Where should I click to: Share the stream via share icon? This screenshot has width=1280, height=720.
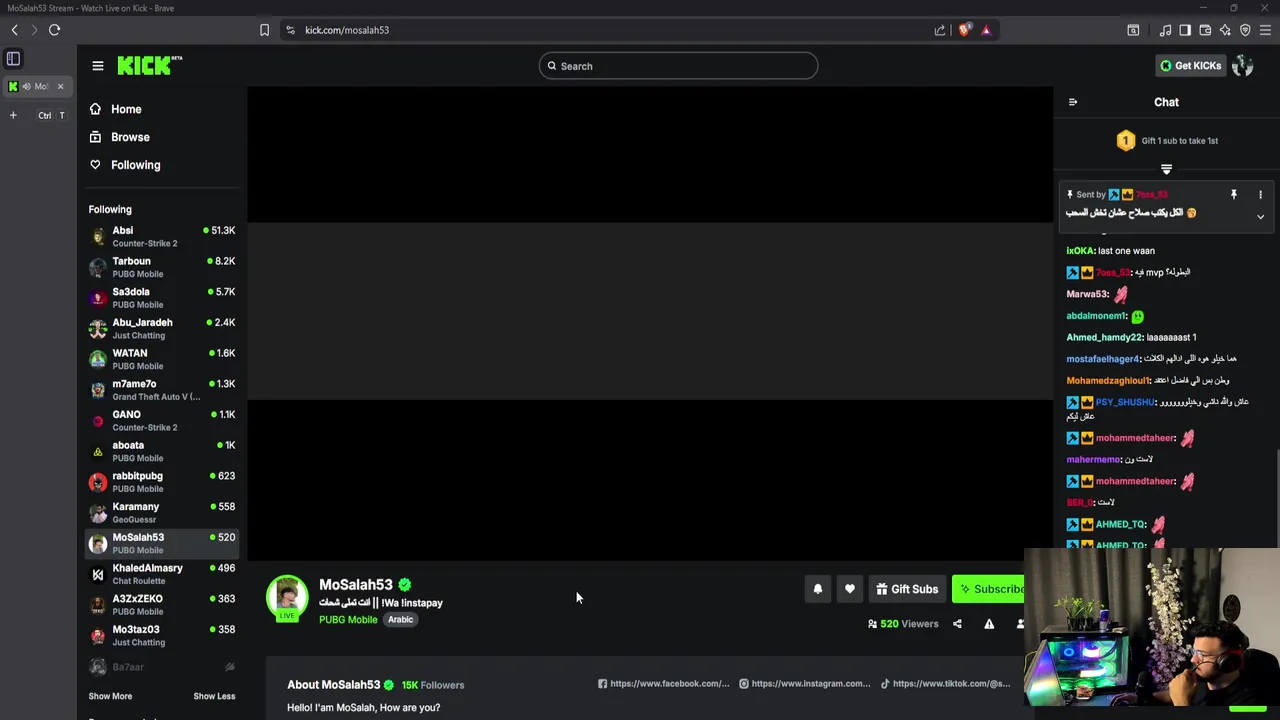tap(957, 624)
